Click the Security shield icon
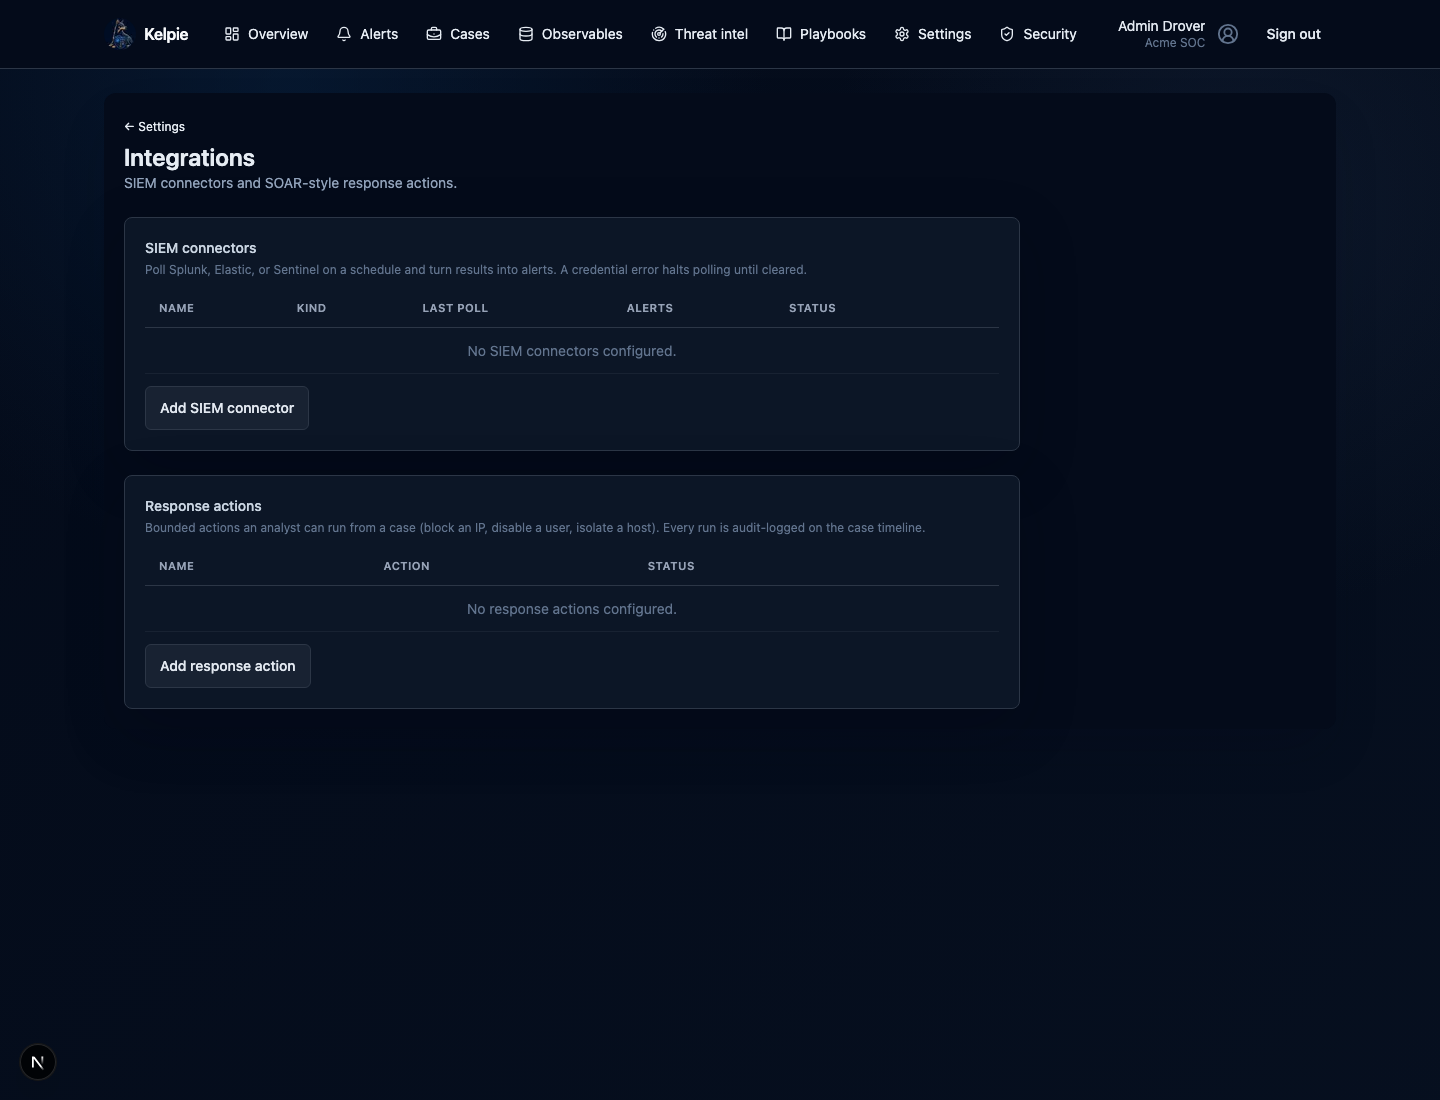This screenshot has height=1100, width=1440. tap(1007, 34)
